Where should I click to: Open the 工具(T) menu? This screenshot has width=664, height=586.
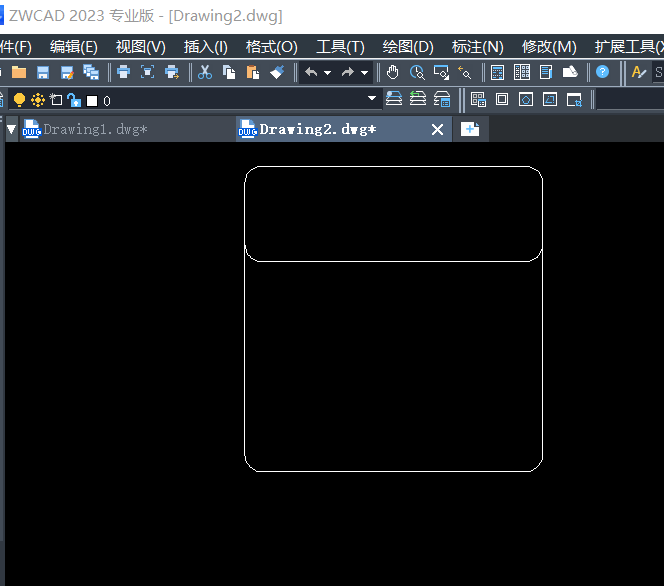coord(340,47)
